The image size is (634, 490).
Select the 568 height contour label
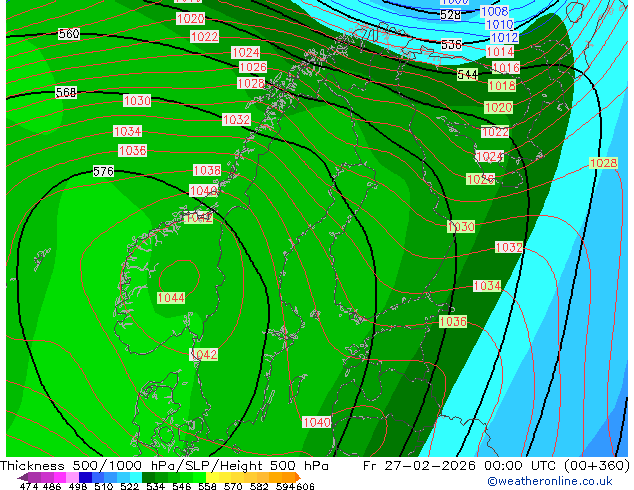pyautogui.click(x=66, y=93)
